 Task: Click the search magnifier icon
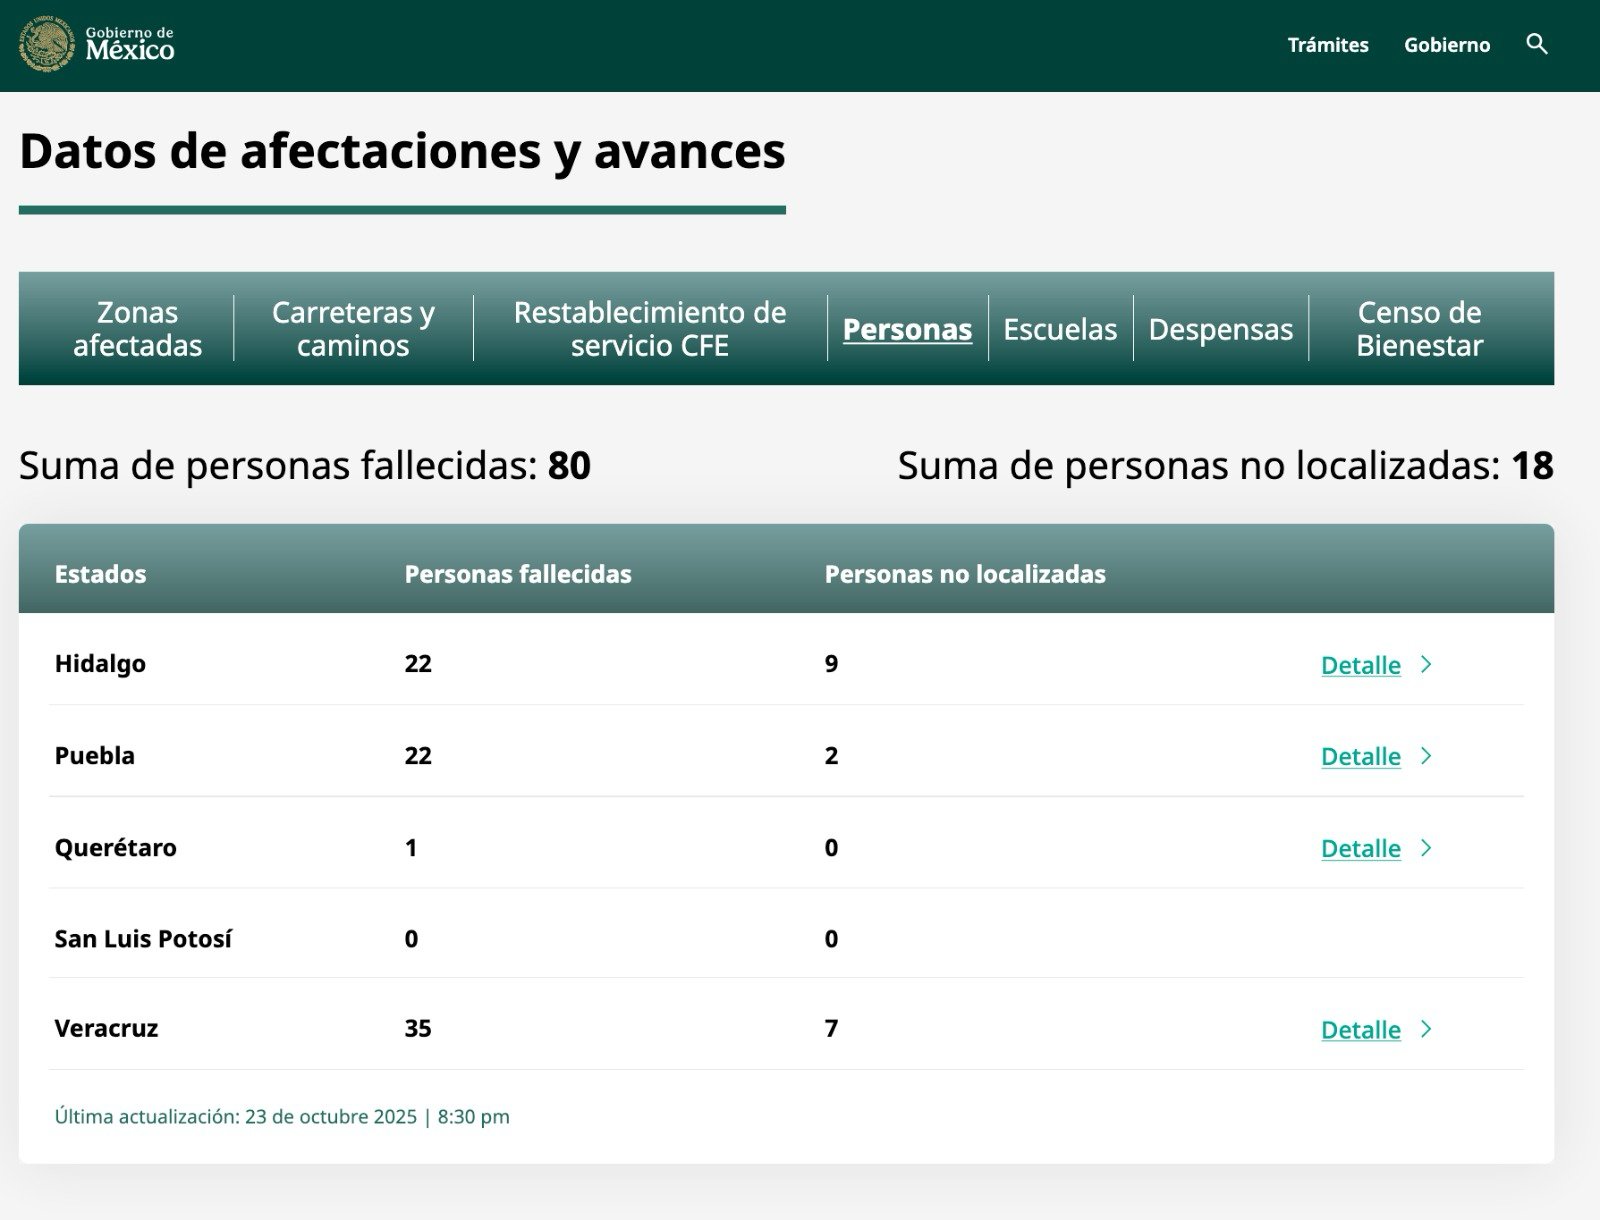click(1537, 44)
